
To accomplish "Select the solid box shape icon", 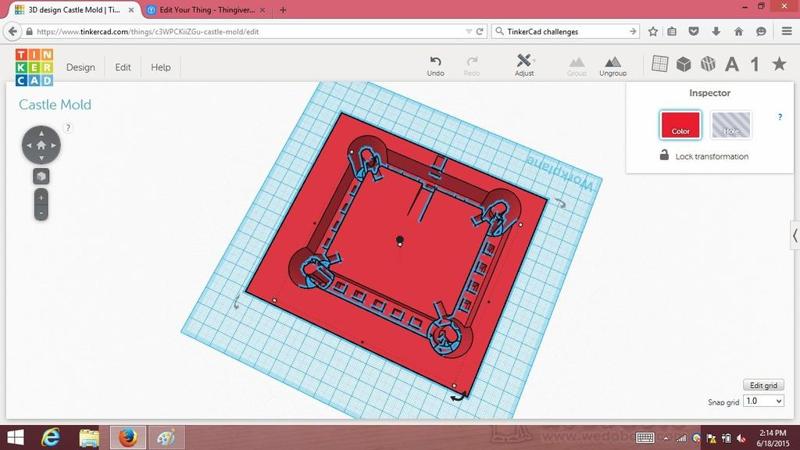I will tap(684, 64).
